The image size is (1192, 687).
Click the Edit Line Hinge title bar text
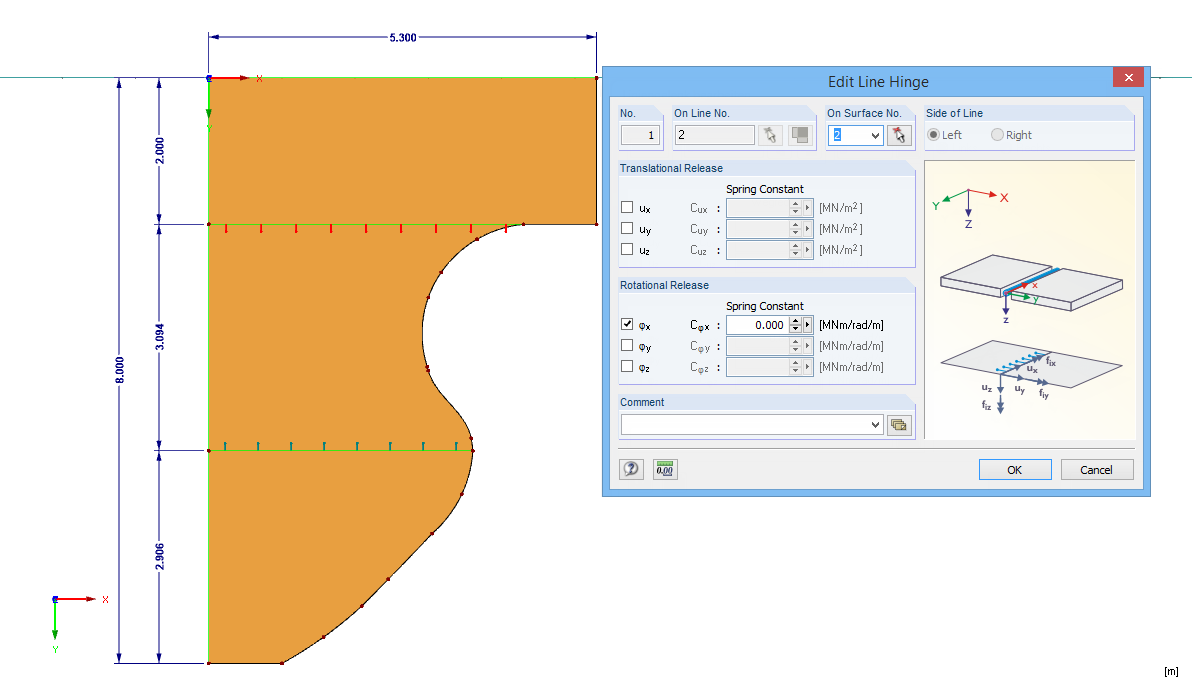coord(878,81)
